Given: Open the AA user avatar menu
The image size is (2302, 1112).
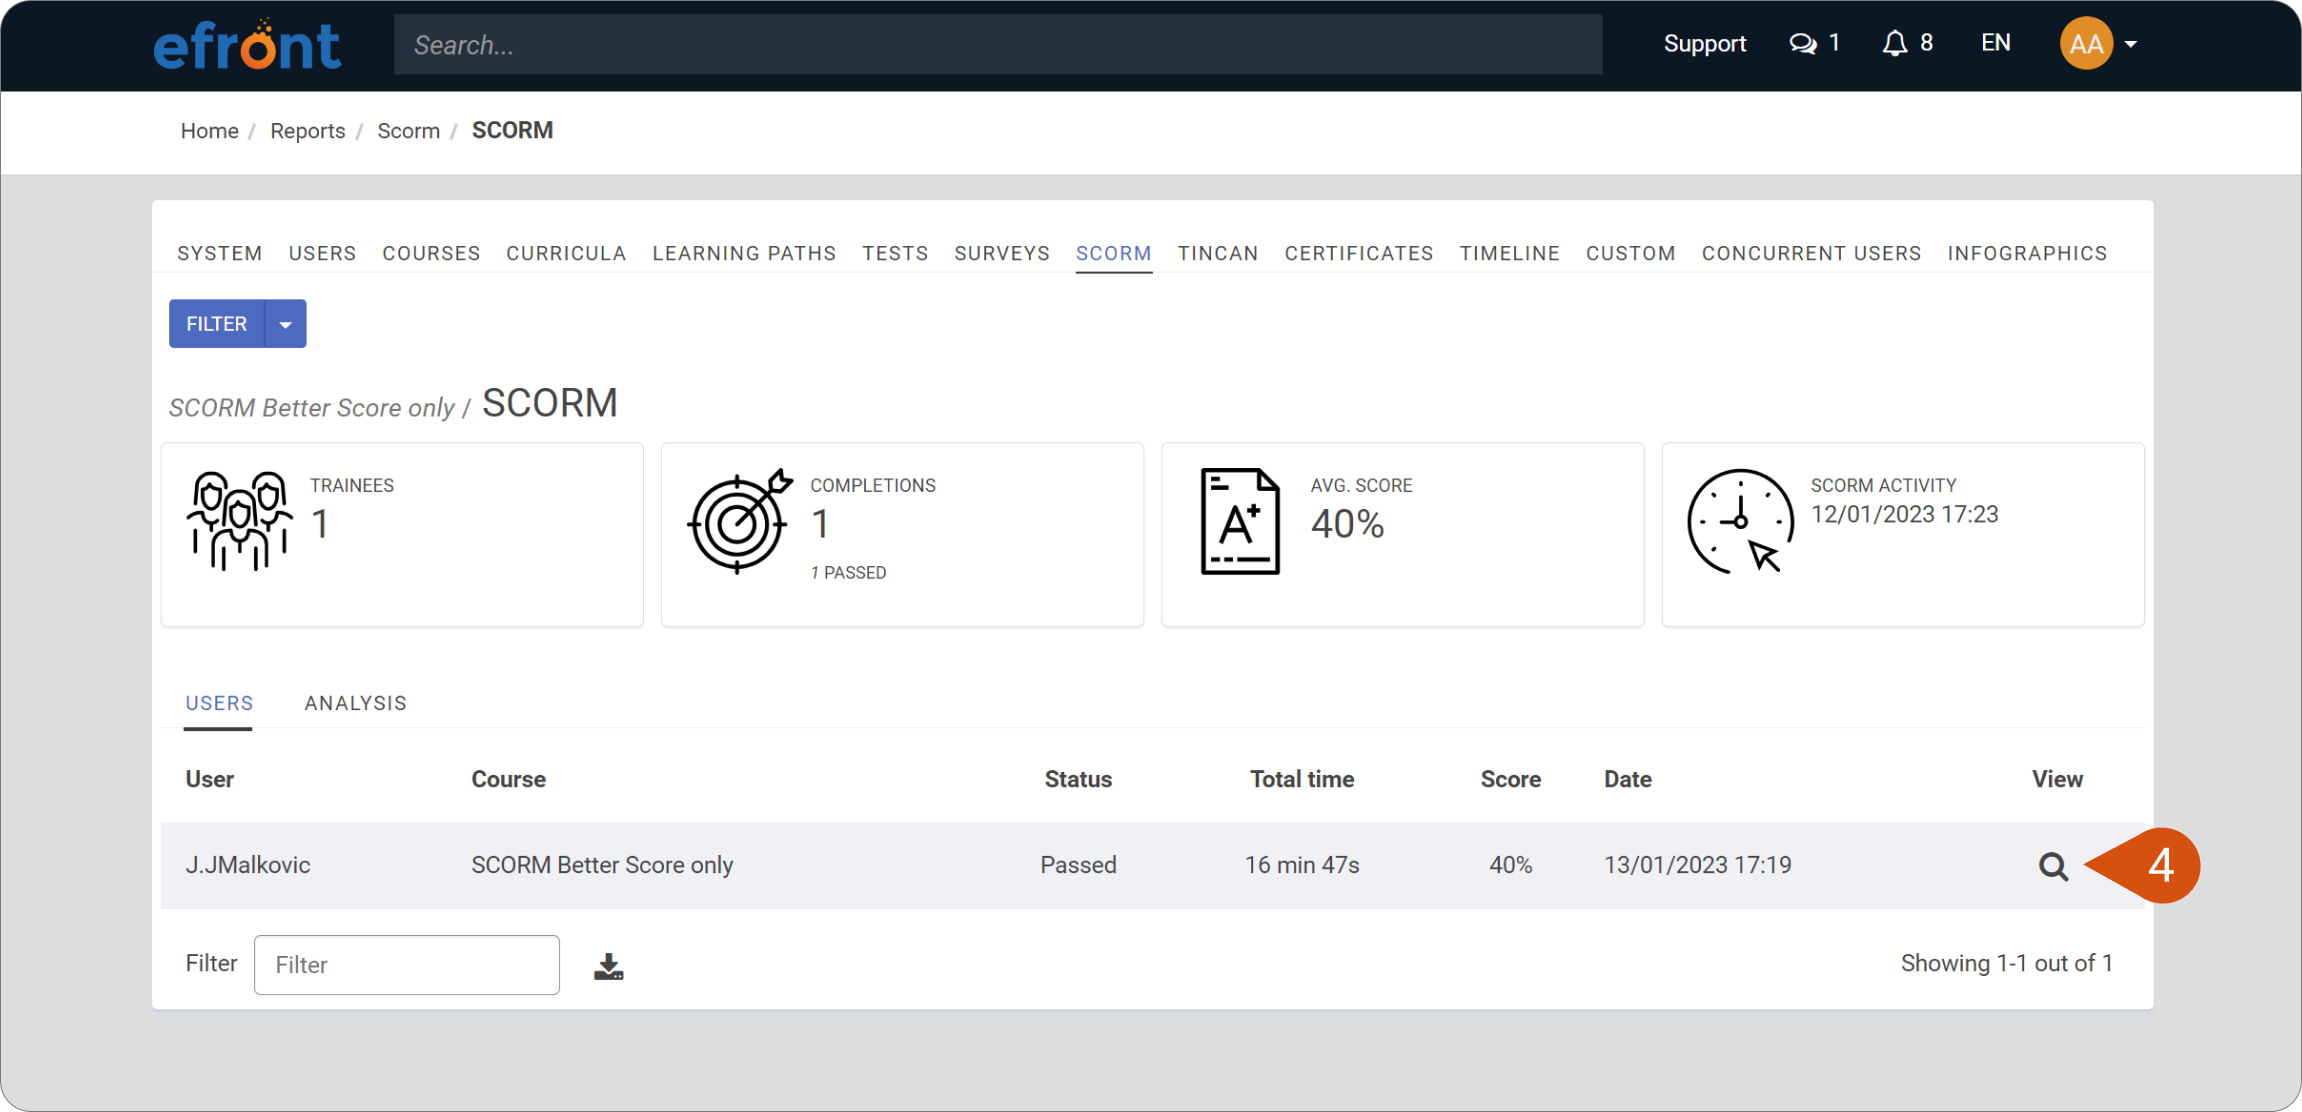Looking at the screenshot, I should [x=2086, y=44].
